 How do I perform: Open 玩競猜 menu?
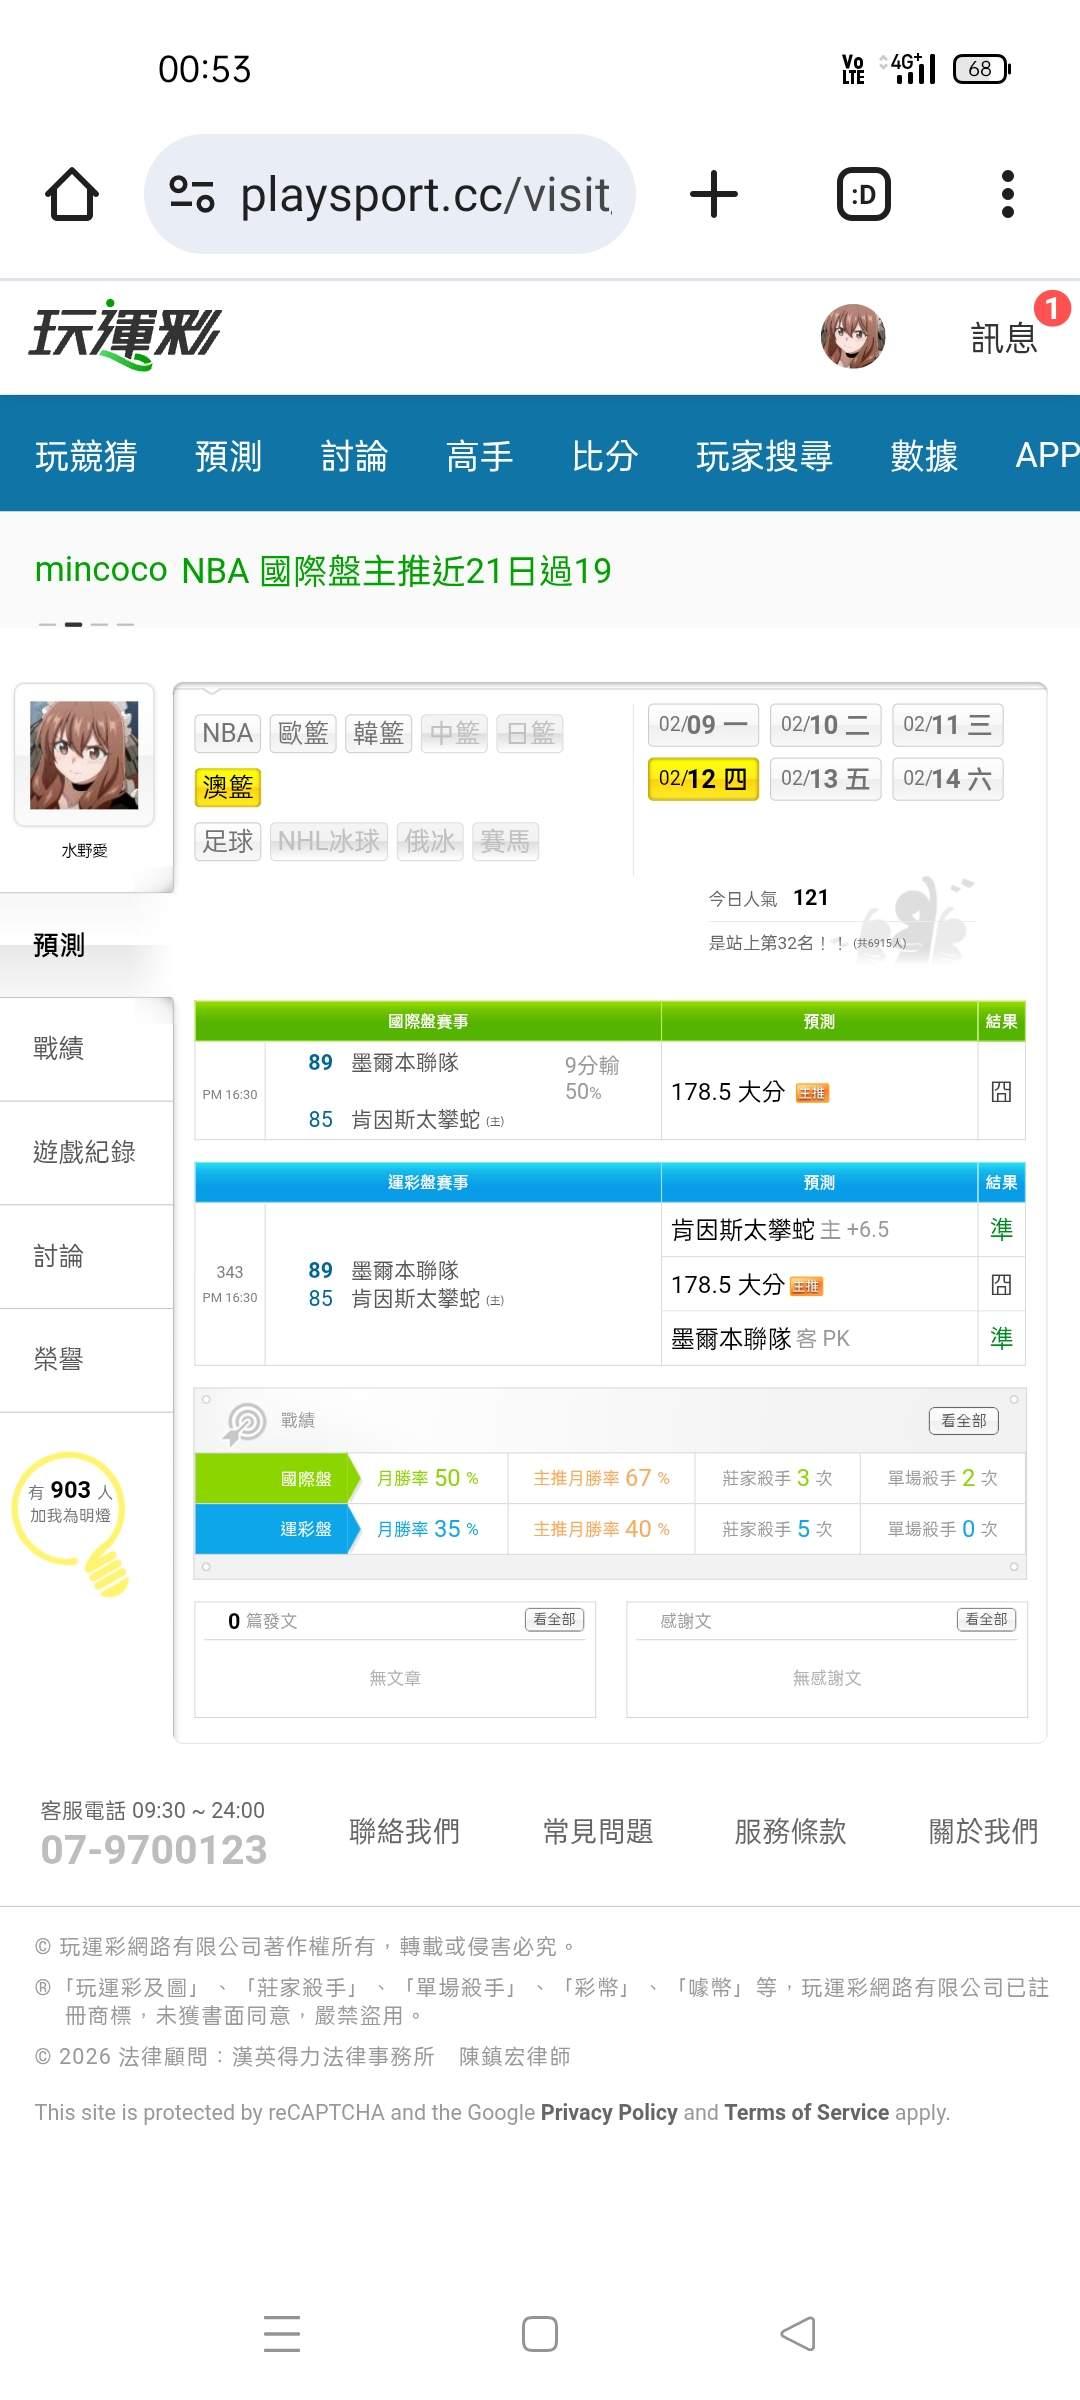[86, 456]
